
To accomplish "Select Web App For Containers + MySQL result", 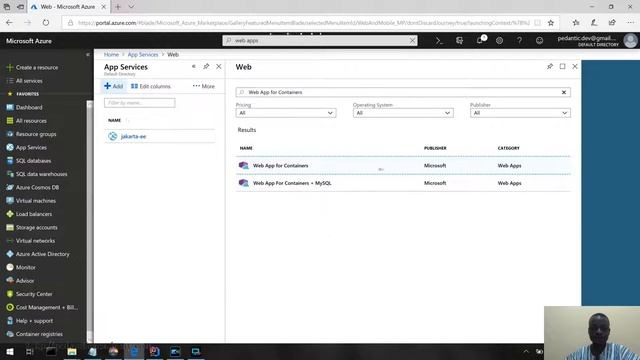I will pos(403,183).
